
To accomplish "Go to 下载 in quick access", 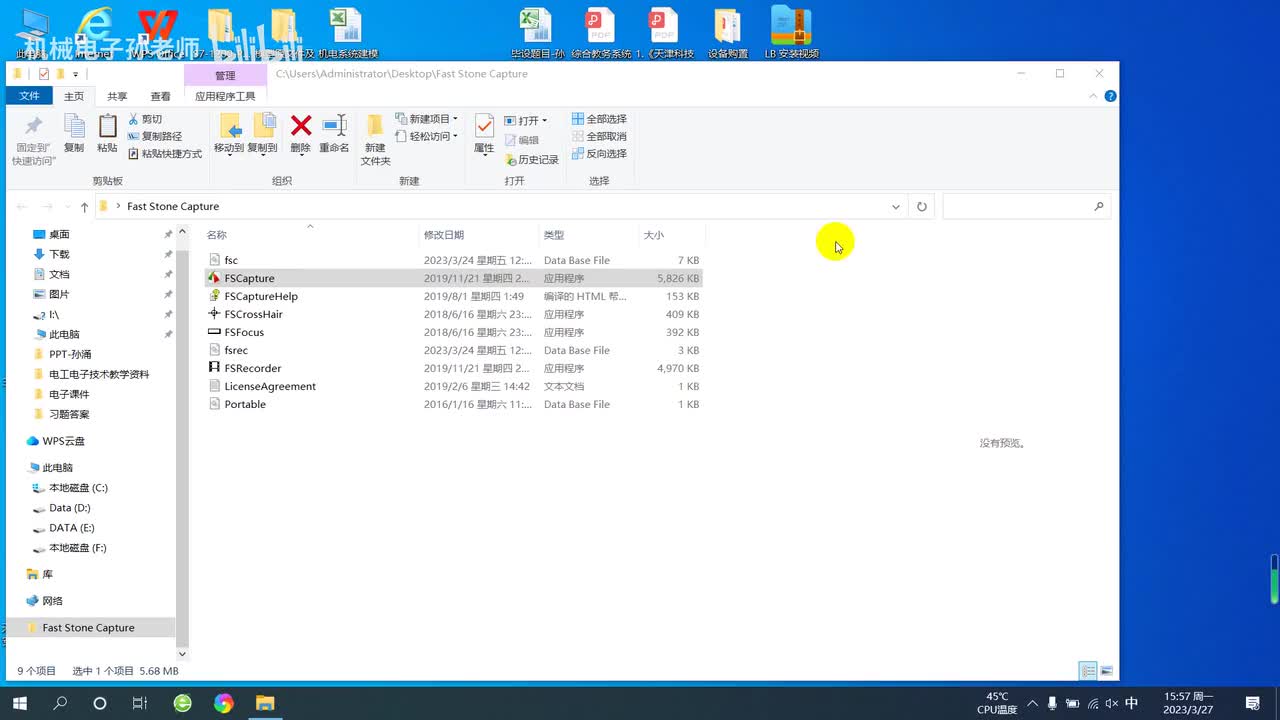I will pos(59,254).
